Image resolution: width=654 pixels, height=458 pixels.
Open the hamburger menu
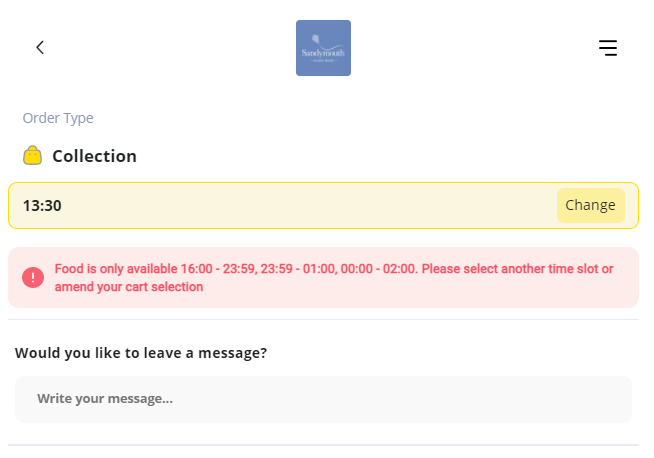(x=608, y=48)
